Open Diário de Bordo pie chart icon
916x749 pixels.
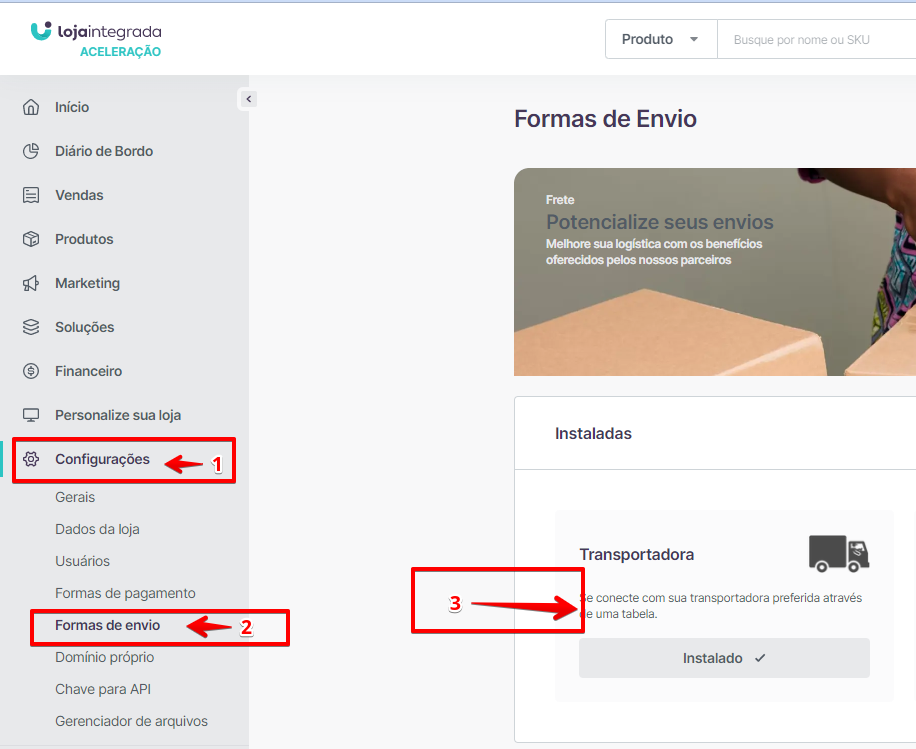coord(31,151)
